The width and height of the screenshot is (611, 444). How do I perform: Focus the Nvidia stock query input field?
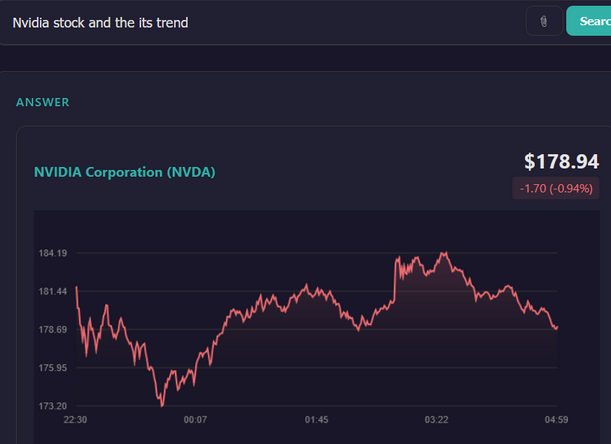point(260,22)
